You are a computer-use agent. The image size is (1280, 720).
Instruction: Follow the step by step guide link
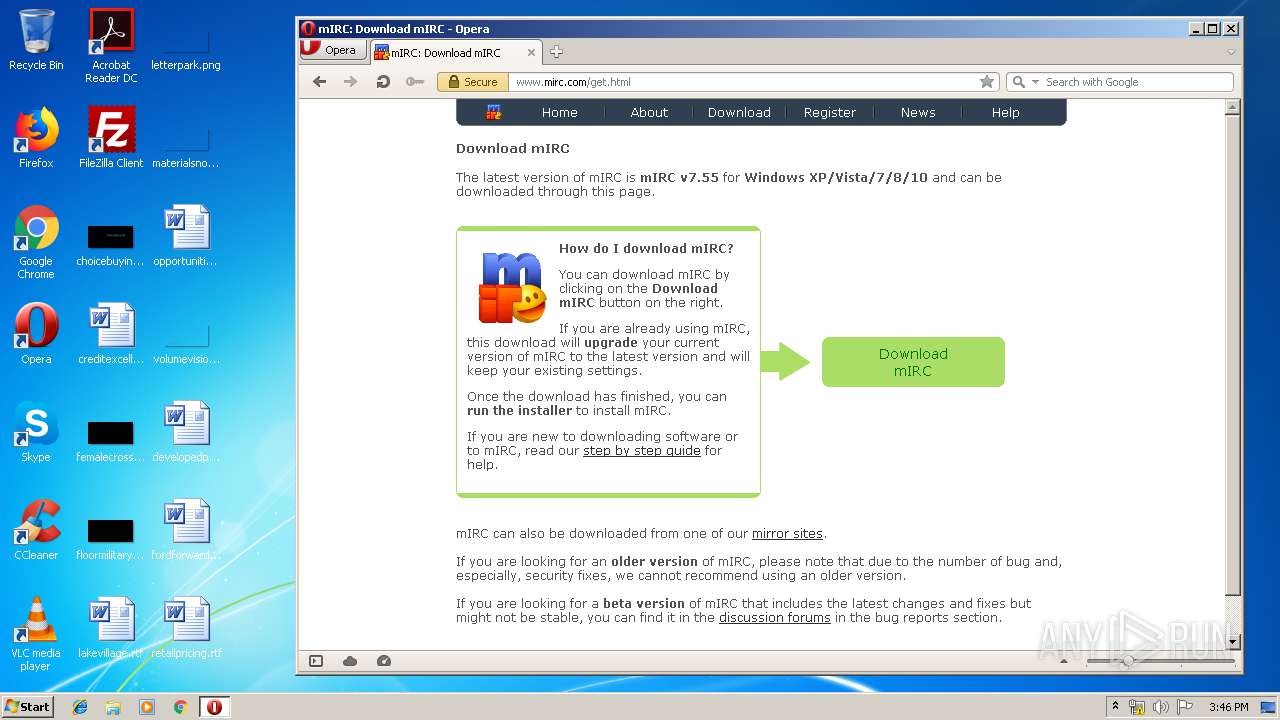[x=642, y=451]
